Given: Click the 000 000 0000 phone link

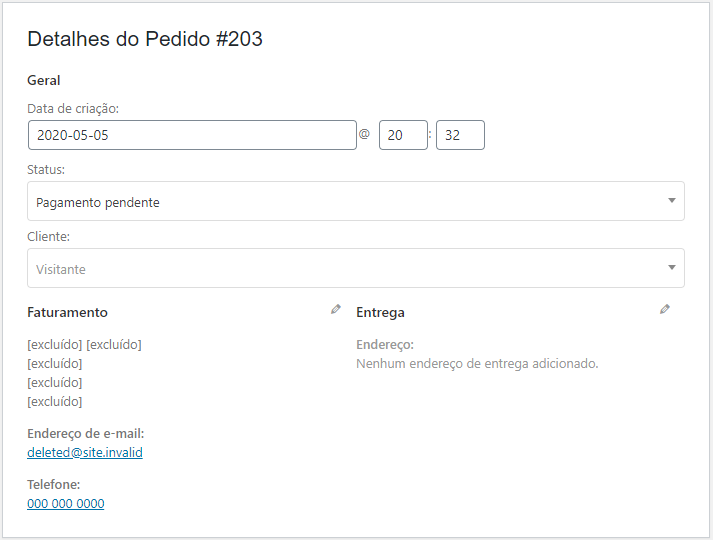Looking at the screenshot, I should coord(66,504).
